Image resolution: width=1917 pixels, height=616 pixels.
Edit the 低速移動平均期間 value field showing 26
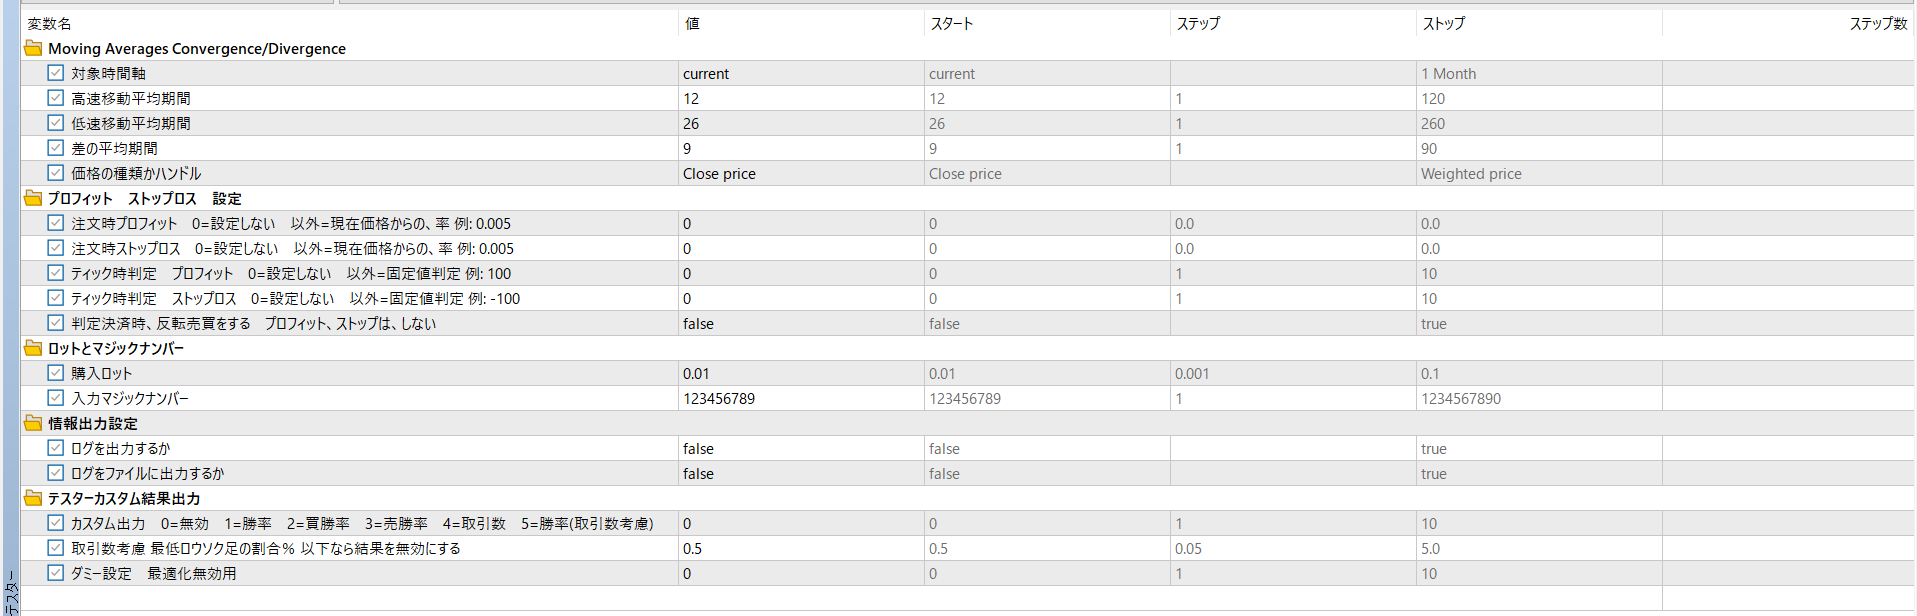coord(801,123)
